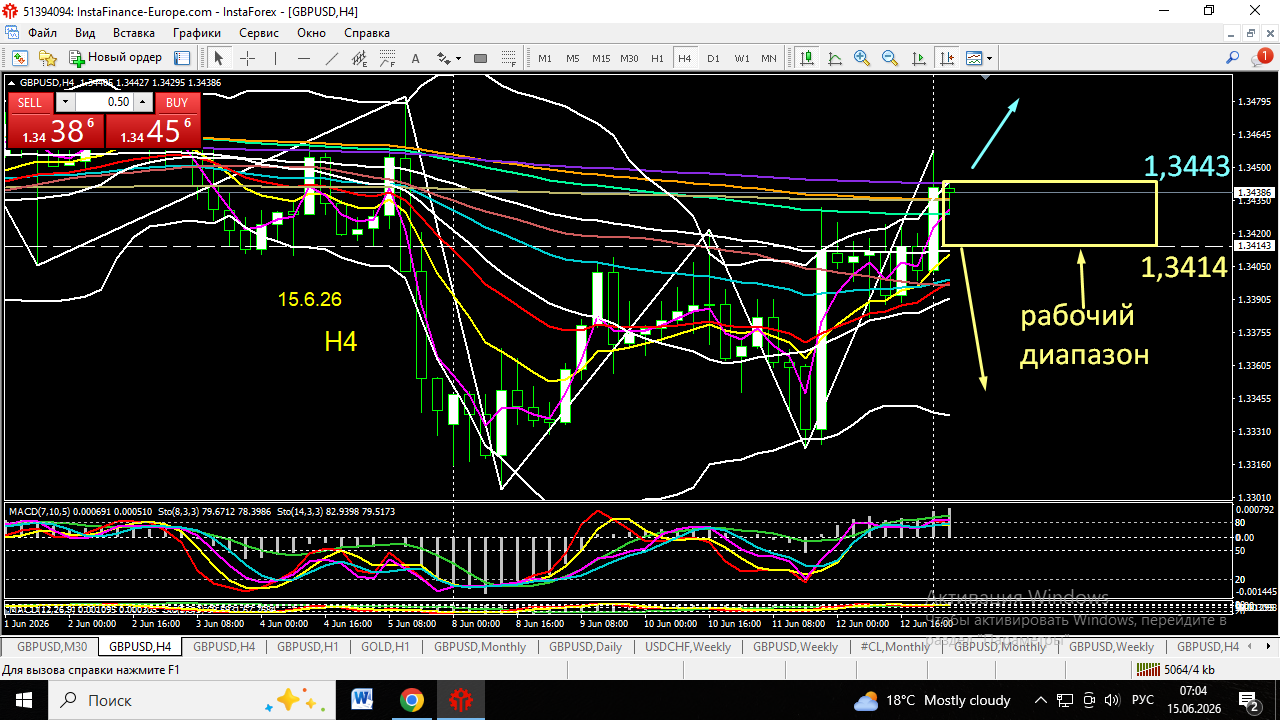Click the large 1.34 38 sell price
The width and height of the screenshot is (1280, 720).
coord(57,130)
